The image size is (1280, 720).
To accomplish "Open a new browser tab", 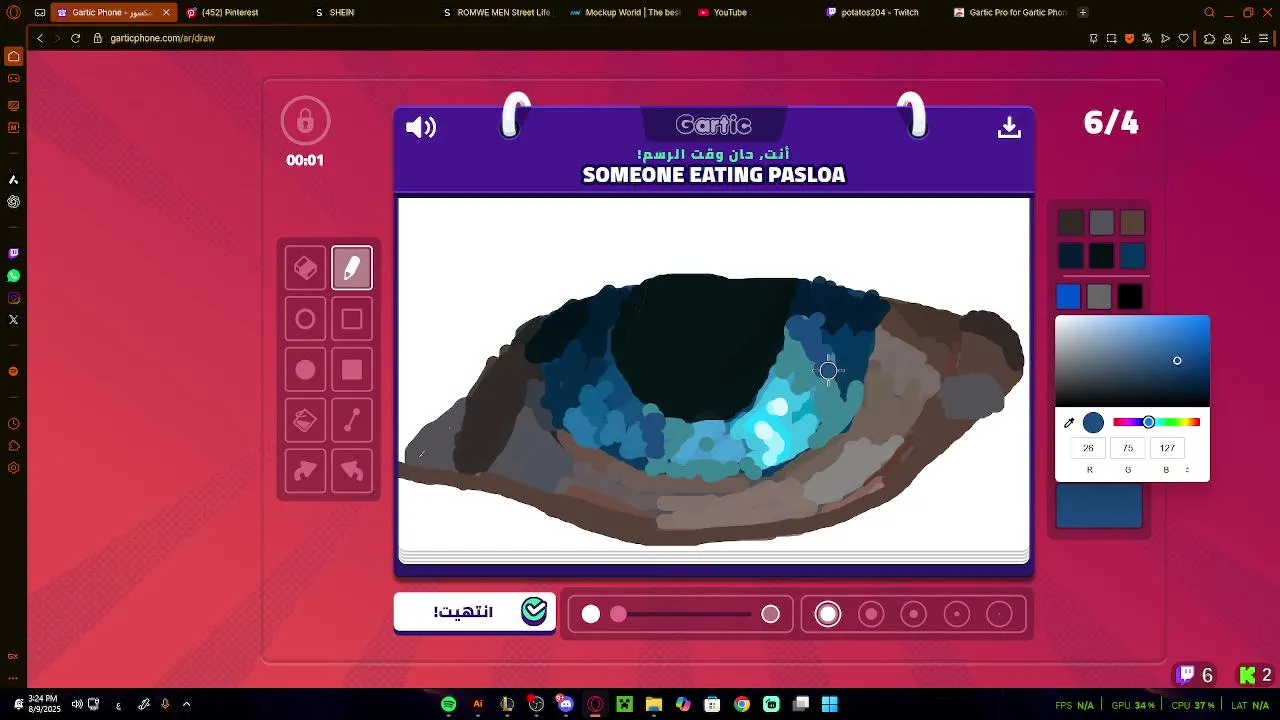I will tap(1083, 12).
